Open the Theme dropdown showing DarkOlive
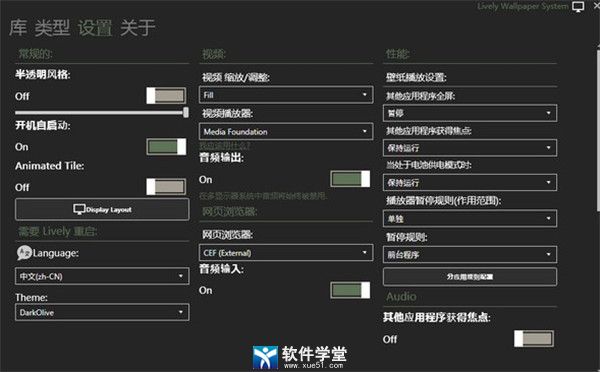The height and width of the screenshot is (372, 600). click(102, 312)
